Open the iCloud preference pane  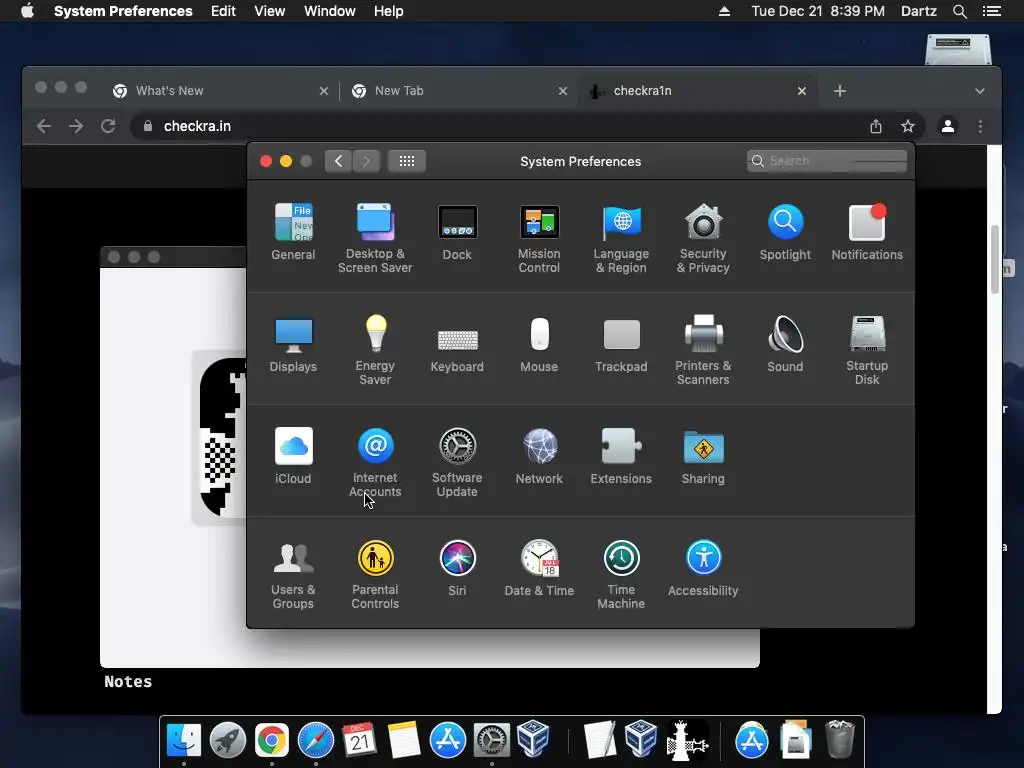pyautogui.click(x=293, y=456)
